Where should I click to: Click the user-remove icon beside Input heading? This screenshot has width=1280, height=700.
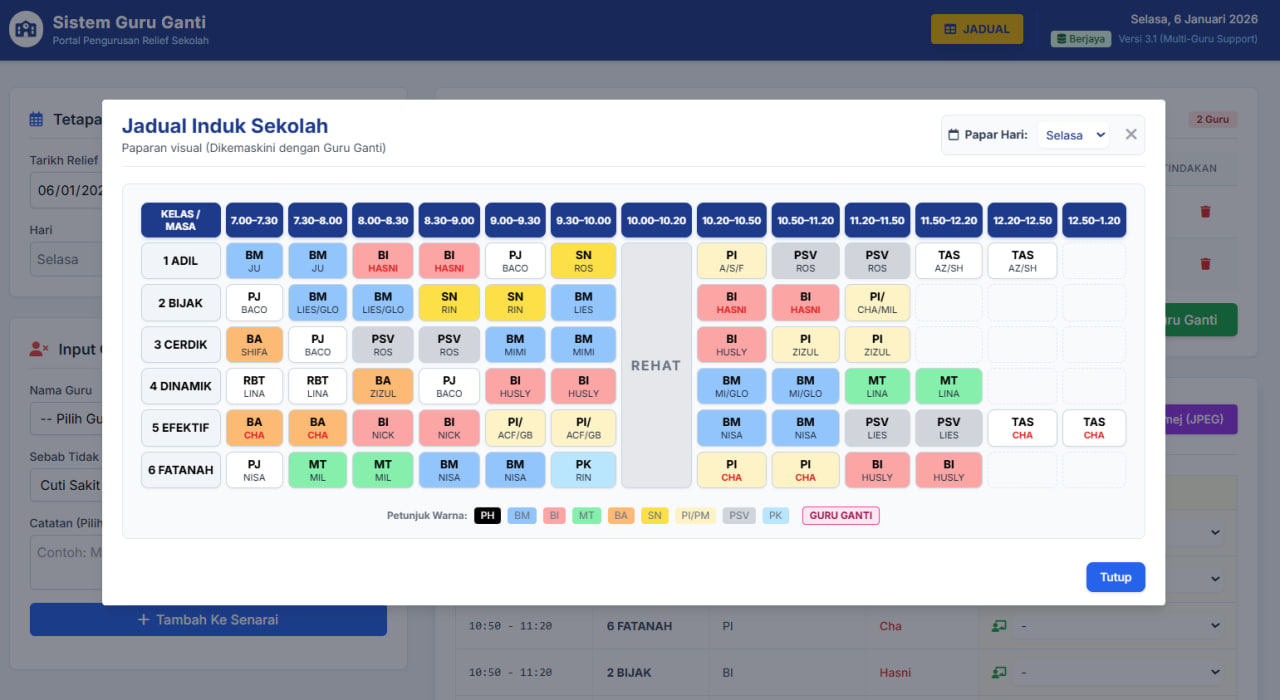[x=39, y=349]
